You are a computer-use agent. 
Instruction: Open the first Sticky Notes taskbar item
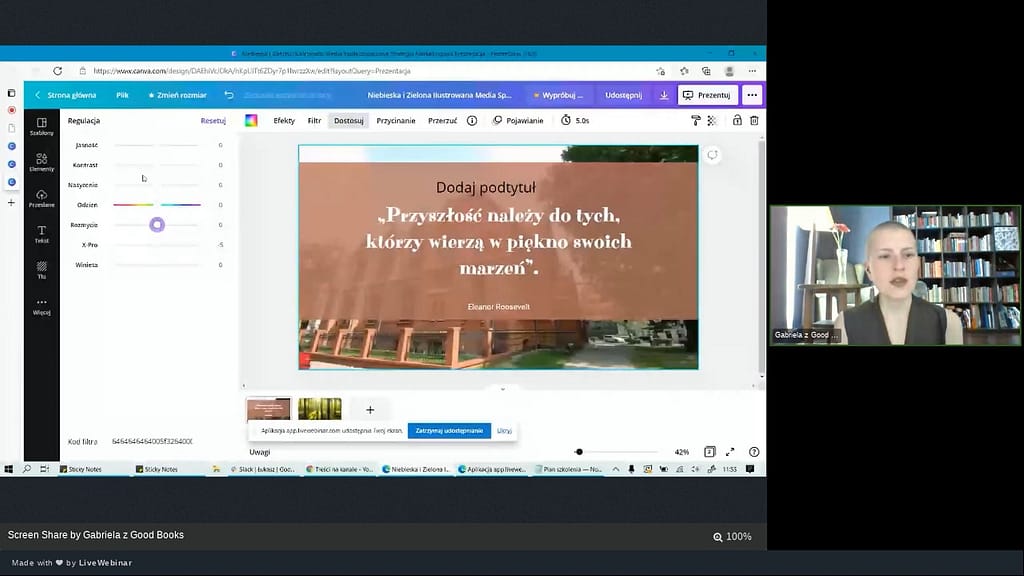pos(80,469)
